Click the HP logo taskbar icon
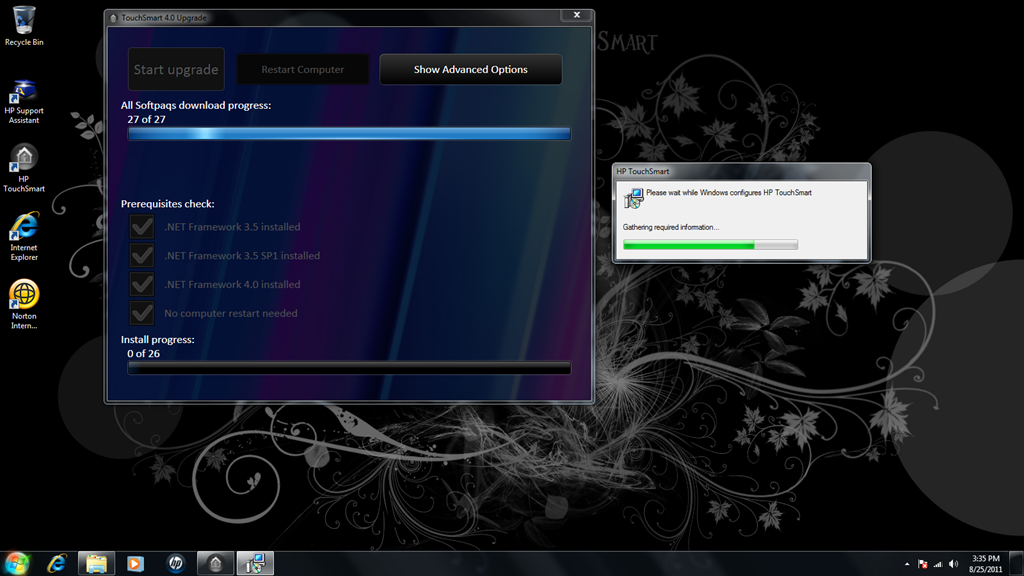Viewport: 1024px width, 576px height. (176, 563)
